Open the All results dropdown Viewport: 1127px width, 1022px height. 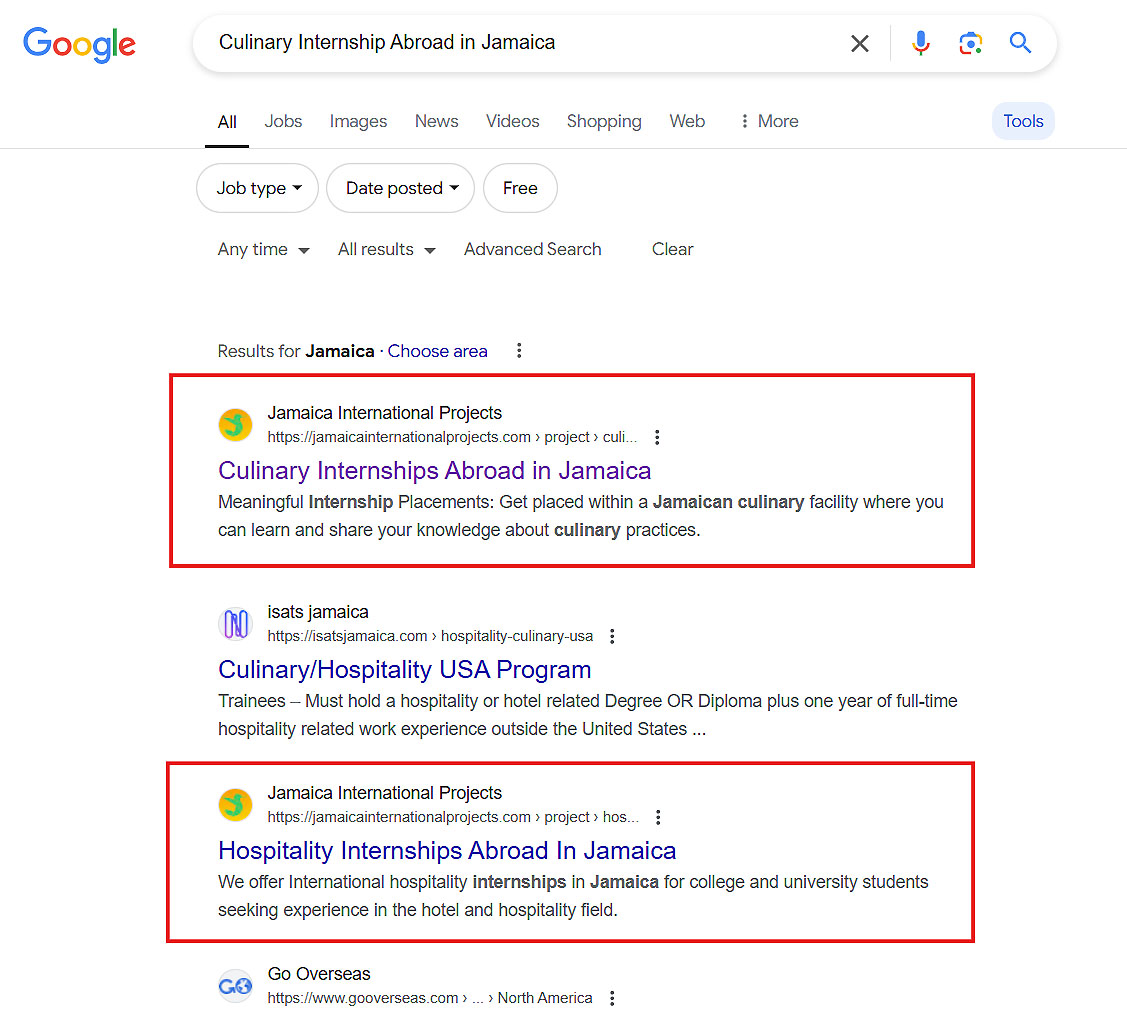[387, 249]
